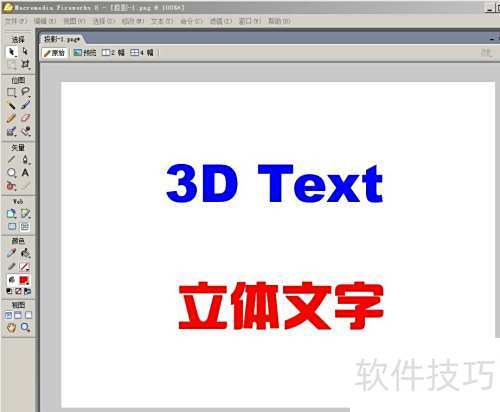This screenshot has height=412, width=500.
Task: Toggle show slices and hotspots
Action: [25, 227]
